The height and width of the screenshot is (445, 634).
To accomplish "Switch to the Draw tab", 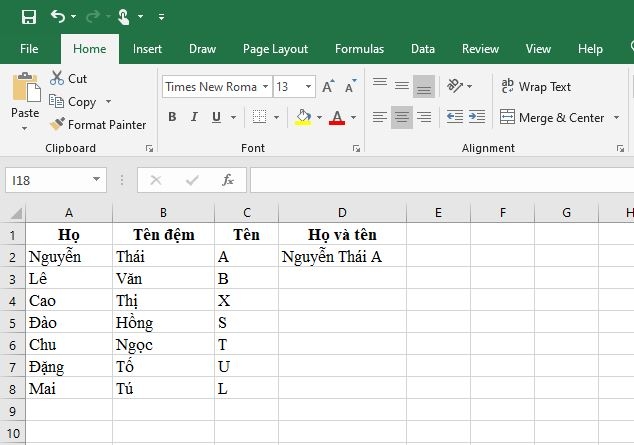I will click(x=203, y=49).
